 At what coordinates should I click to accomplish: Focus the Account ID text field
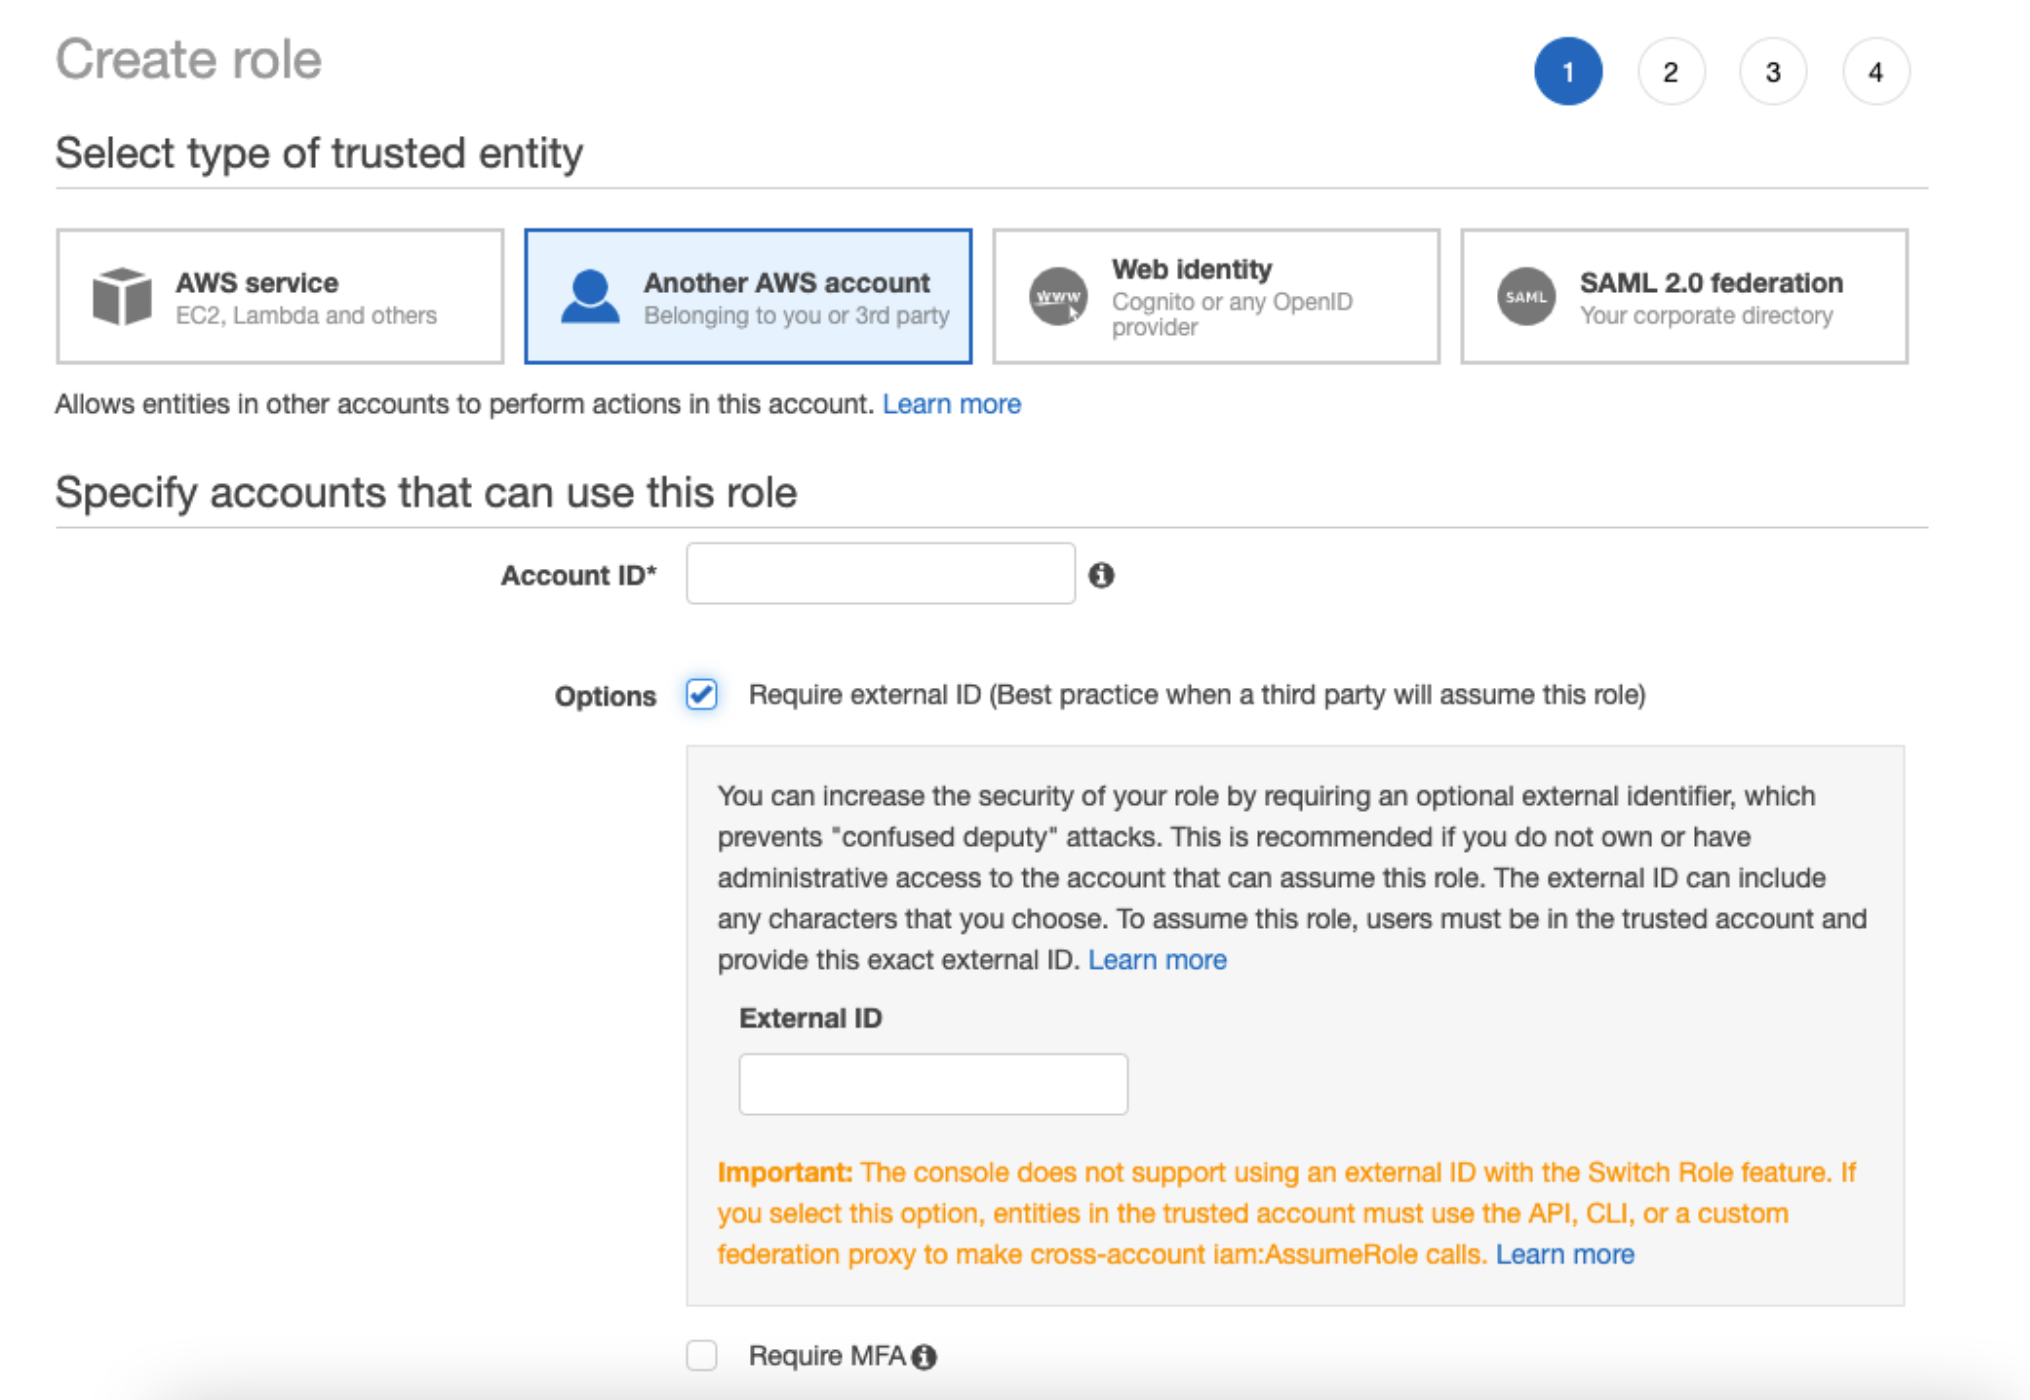click(x=881, y=574)
